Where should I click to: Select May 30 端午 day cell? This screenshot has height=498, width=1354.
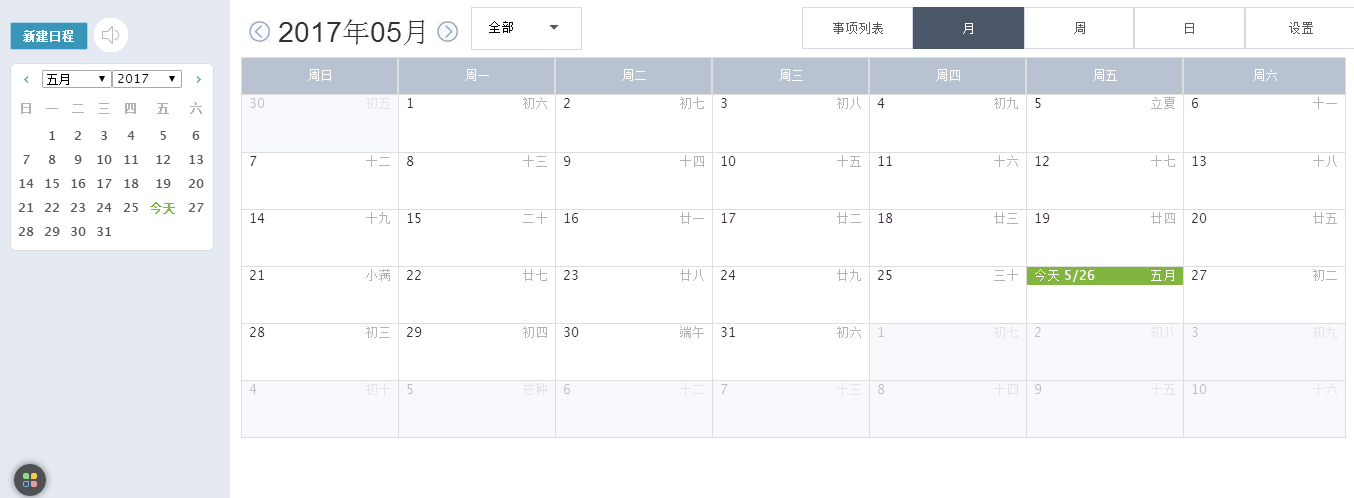(633, 351)
